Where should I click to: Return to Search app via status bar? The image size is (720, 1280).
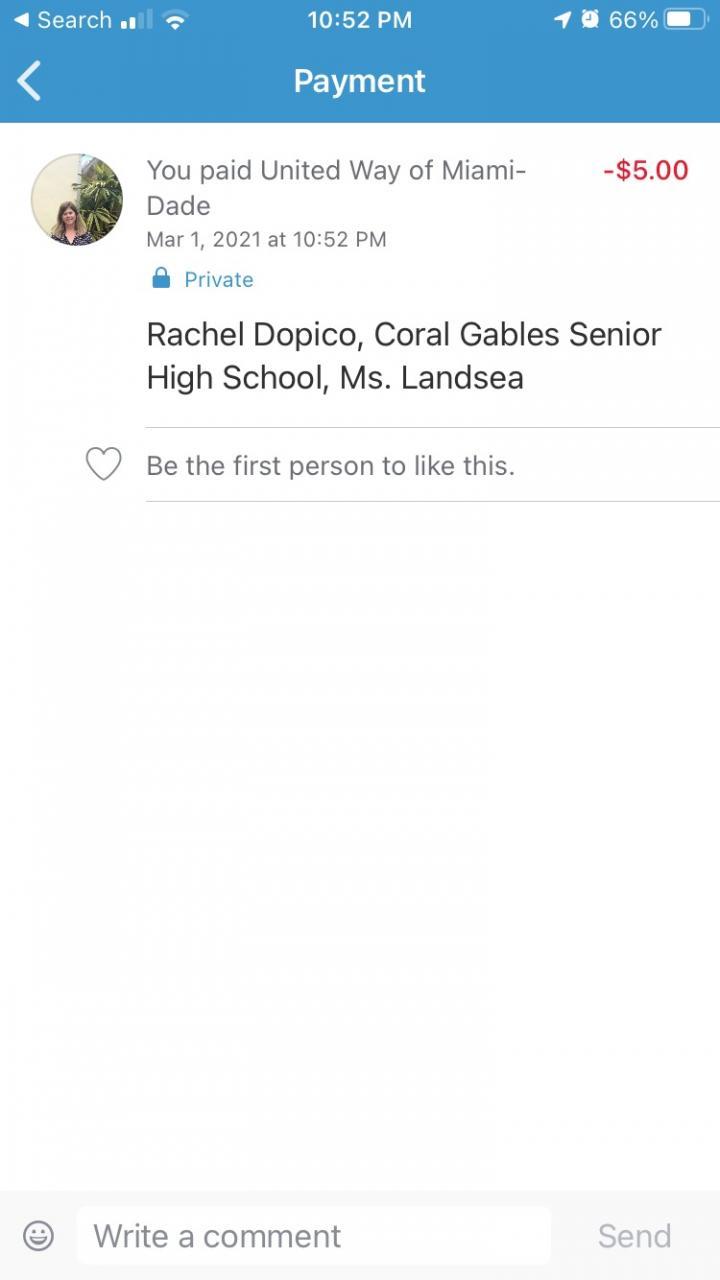(62, 20)
